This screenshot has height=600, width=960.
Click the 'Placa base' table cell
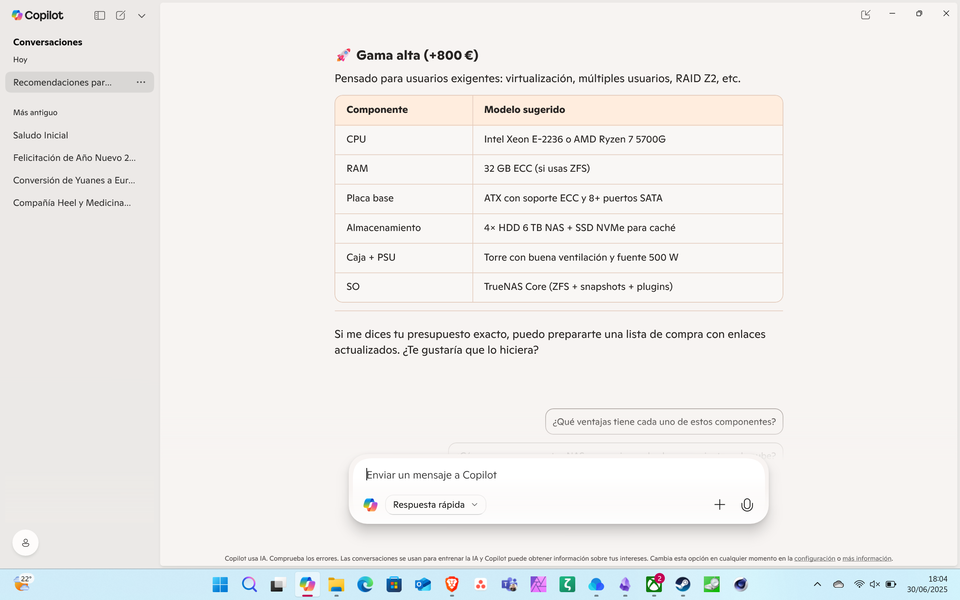point(404,198)
